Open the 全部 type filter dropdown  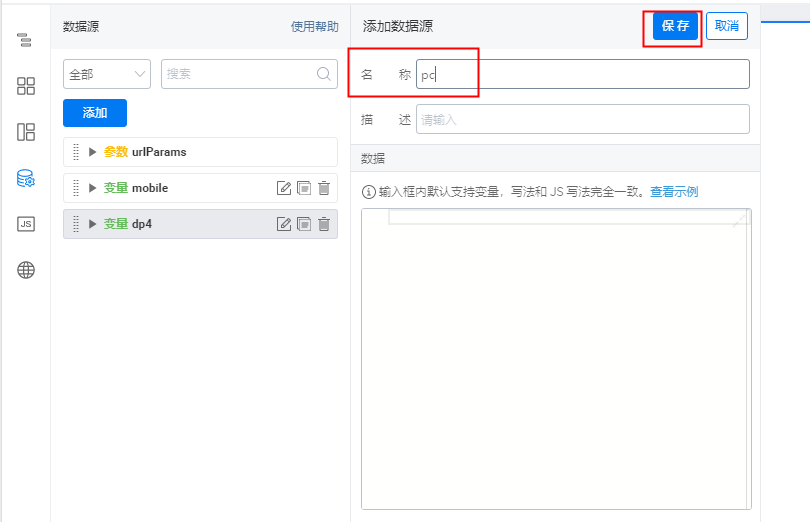point(106,74)
